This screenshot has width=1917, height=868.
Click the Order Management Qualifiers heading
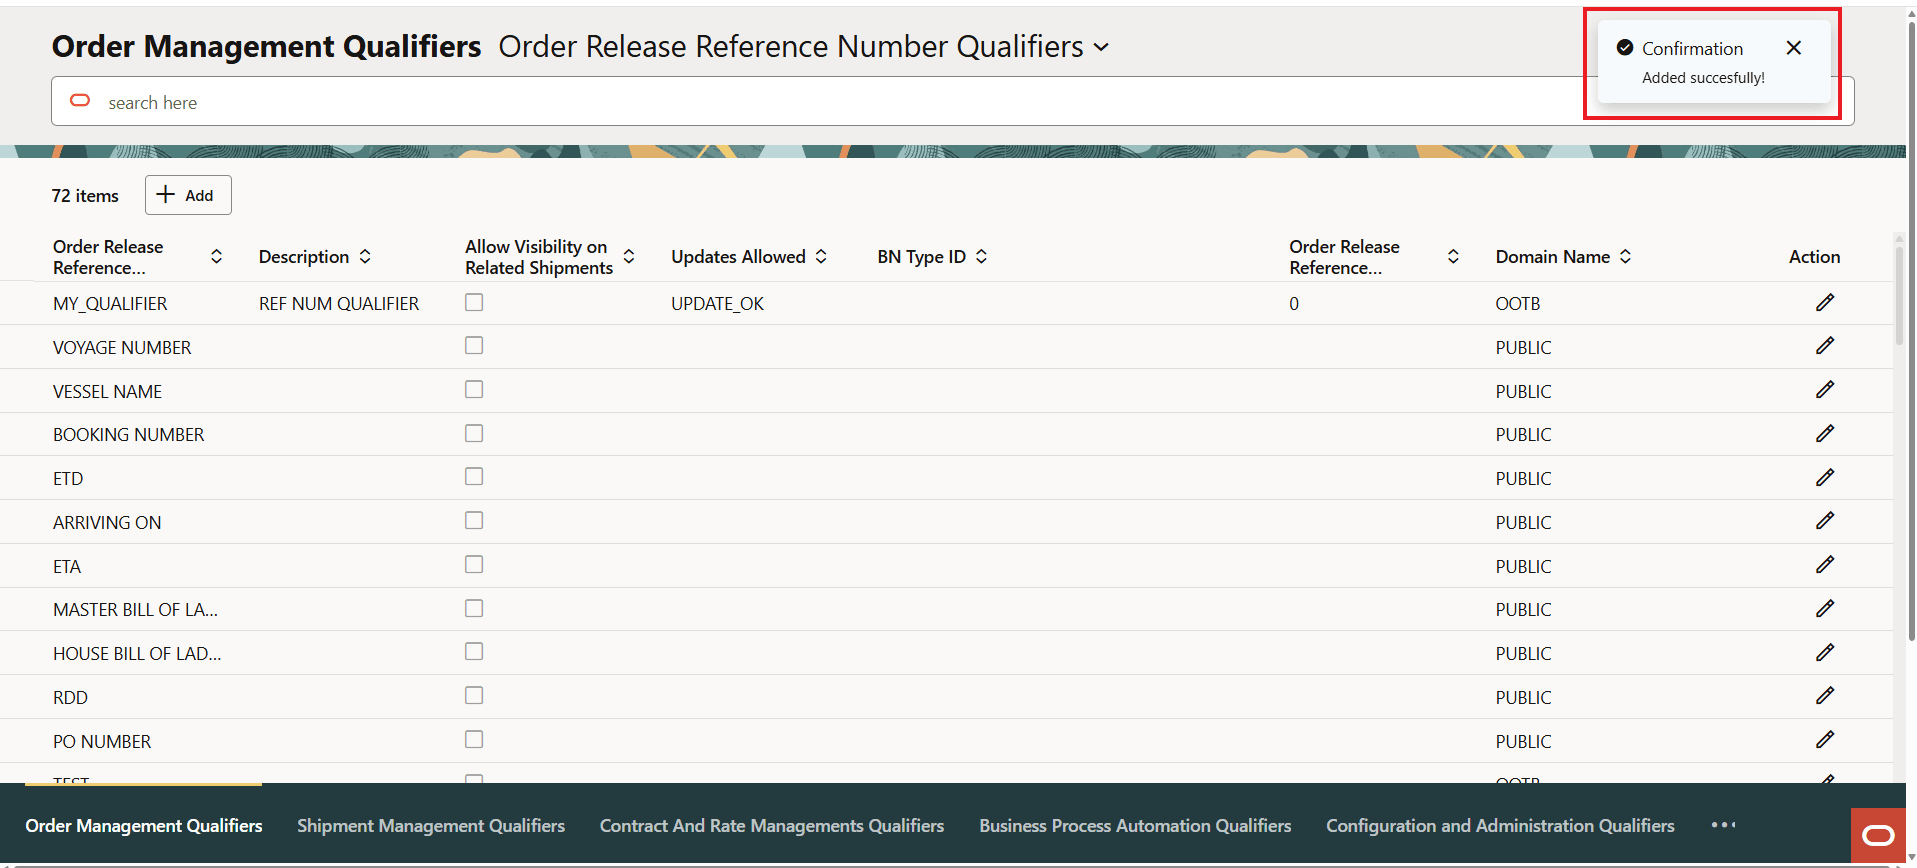pos(266,46)
